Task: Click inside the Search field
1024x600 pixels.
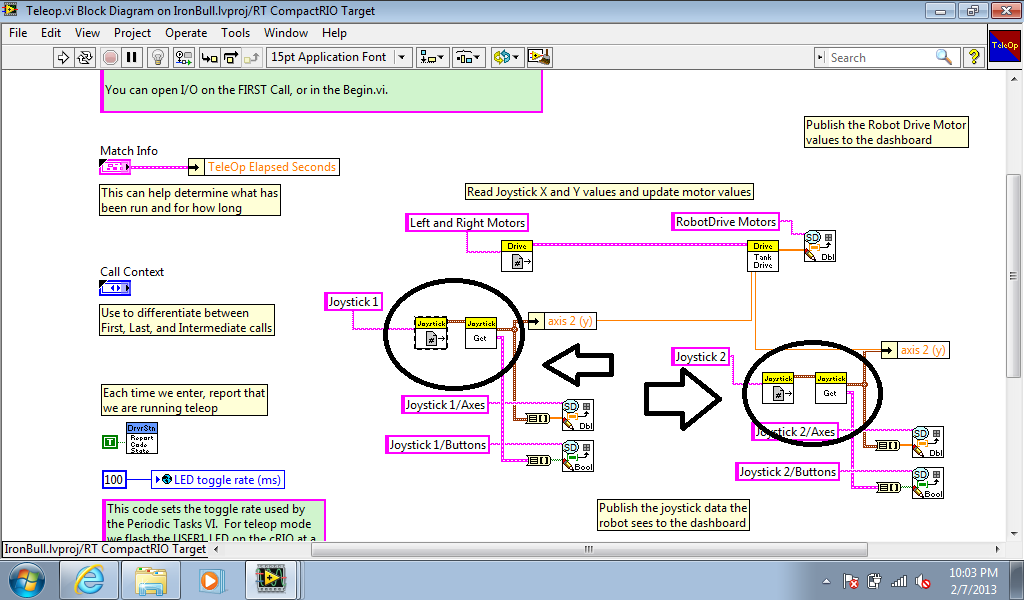Action: point(880,57)
